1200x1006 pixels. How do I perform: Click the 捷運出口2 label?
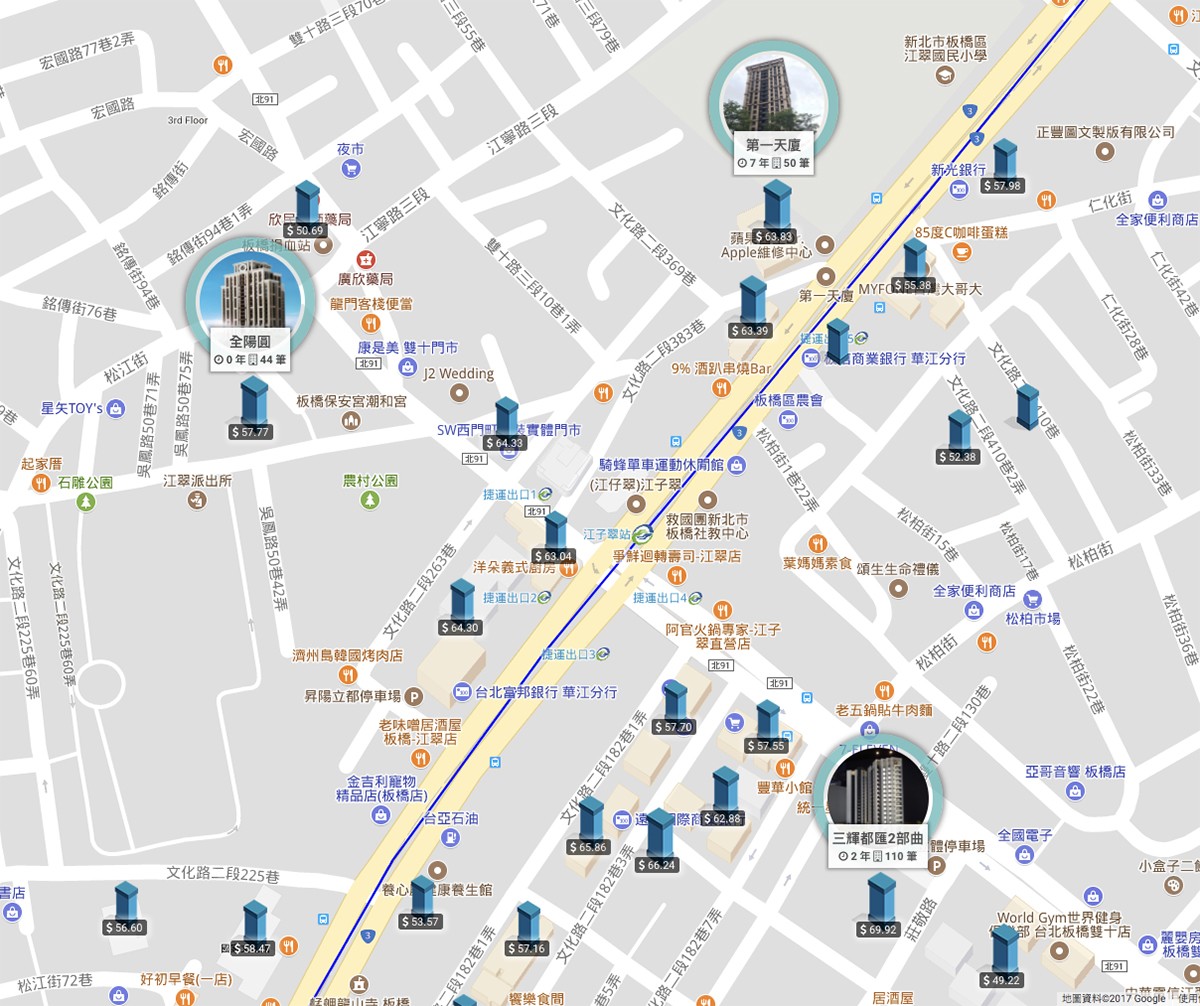511,598
